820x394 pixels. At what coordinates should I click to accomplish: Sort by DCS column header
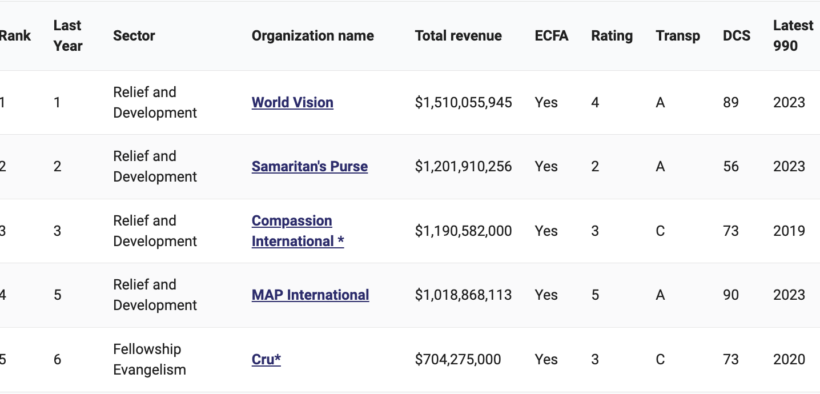(736, 36)
